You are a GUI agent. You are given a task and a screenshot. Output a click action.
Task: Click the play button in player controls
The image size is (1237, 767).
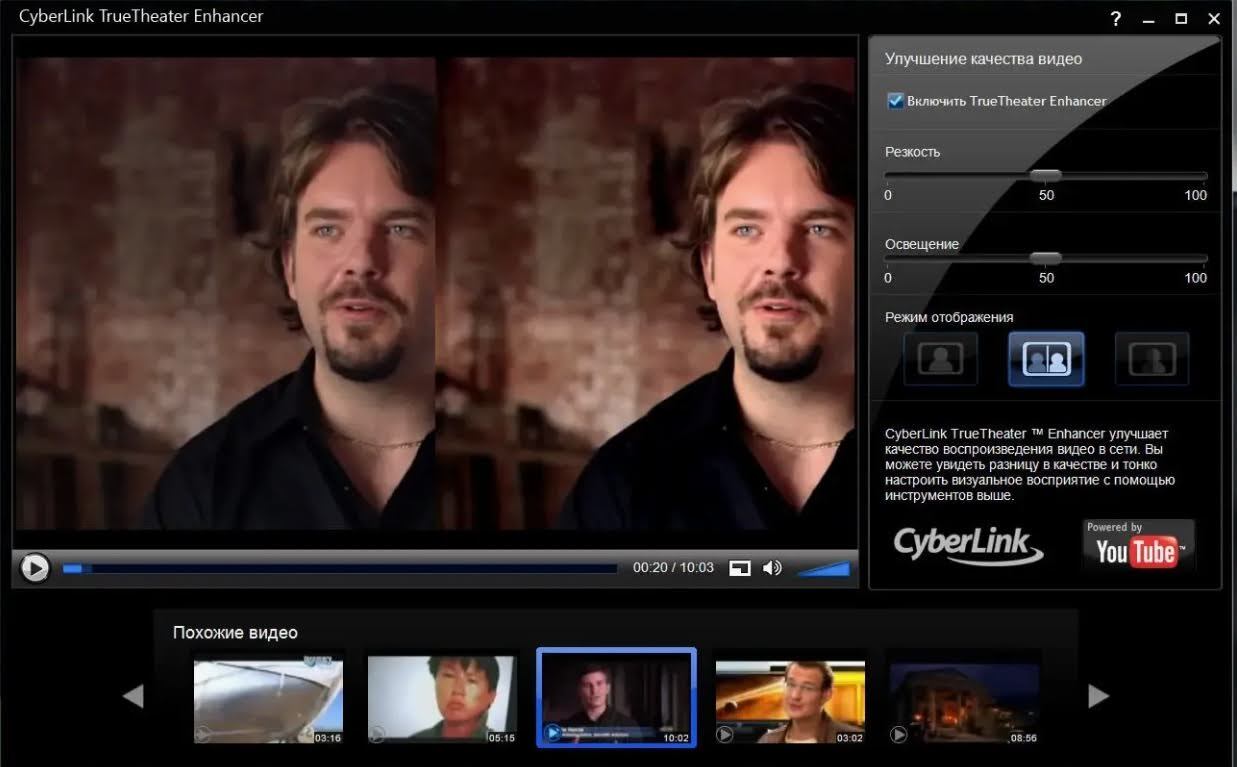pyautogui.click(x=34, y=568)
